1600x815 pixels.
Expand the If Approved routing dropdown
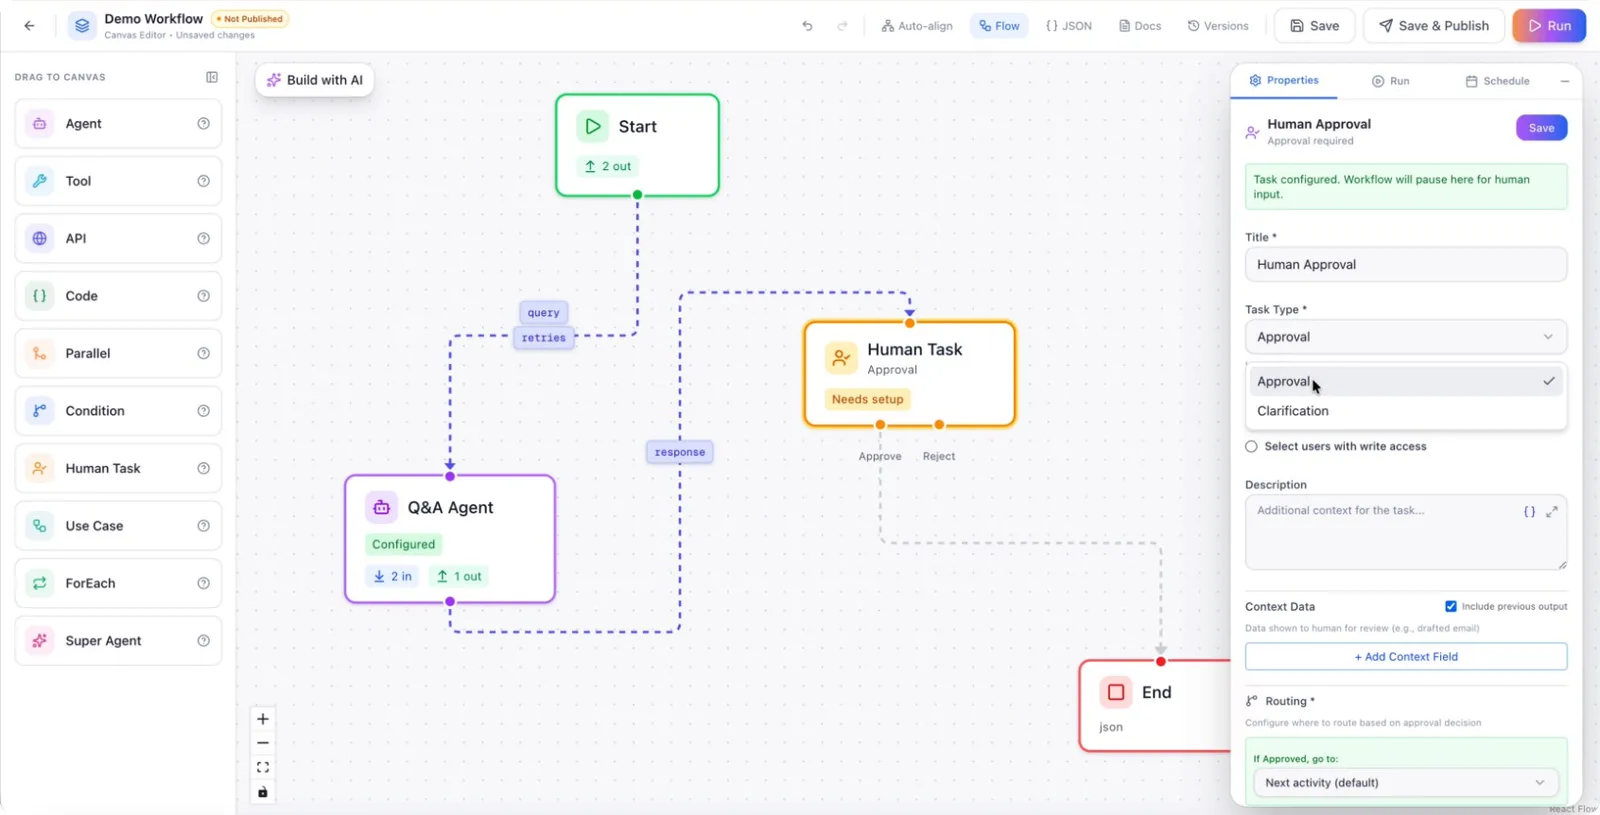click(x=1405, y=783)
